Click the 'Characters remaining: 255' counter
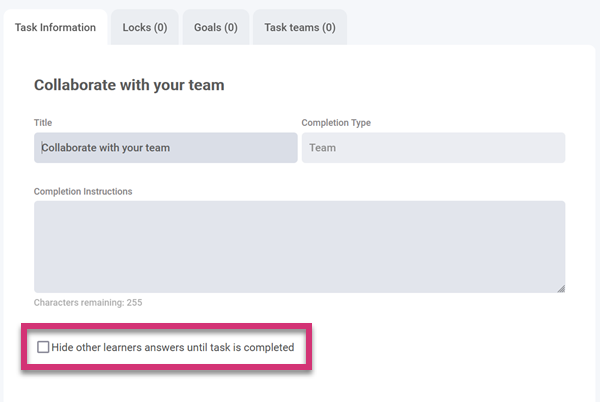600x402 pixels. 94,302
